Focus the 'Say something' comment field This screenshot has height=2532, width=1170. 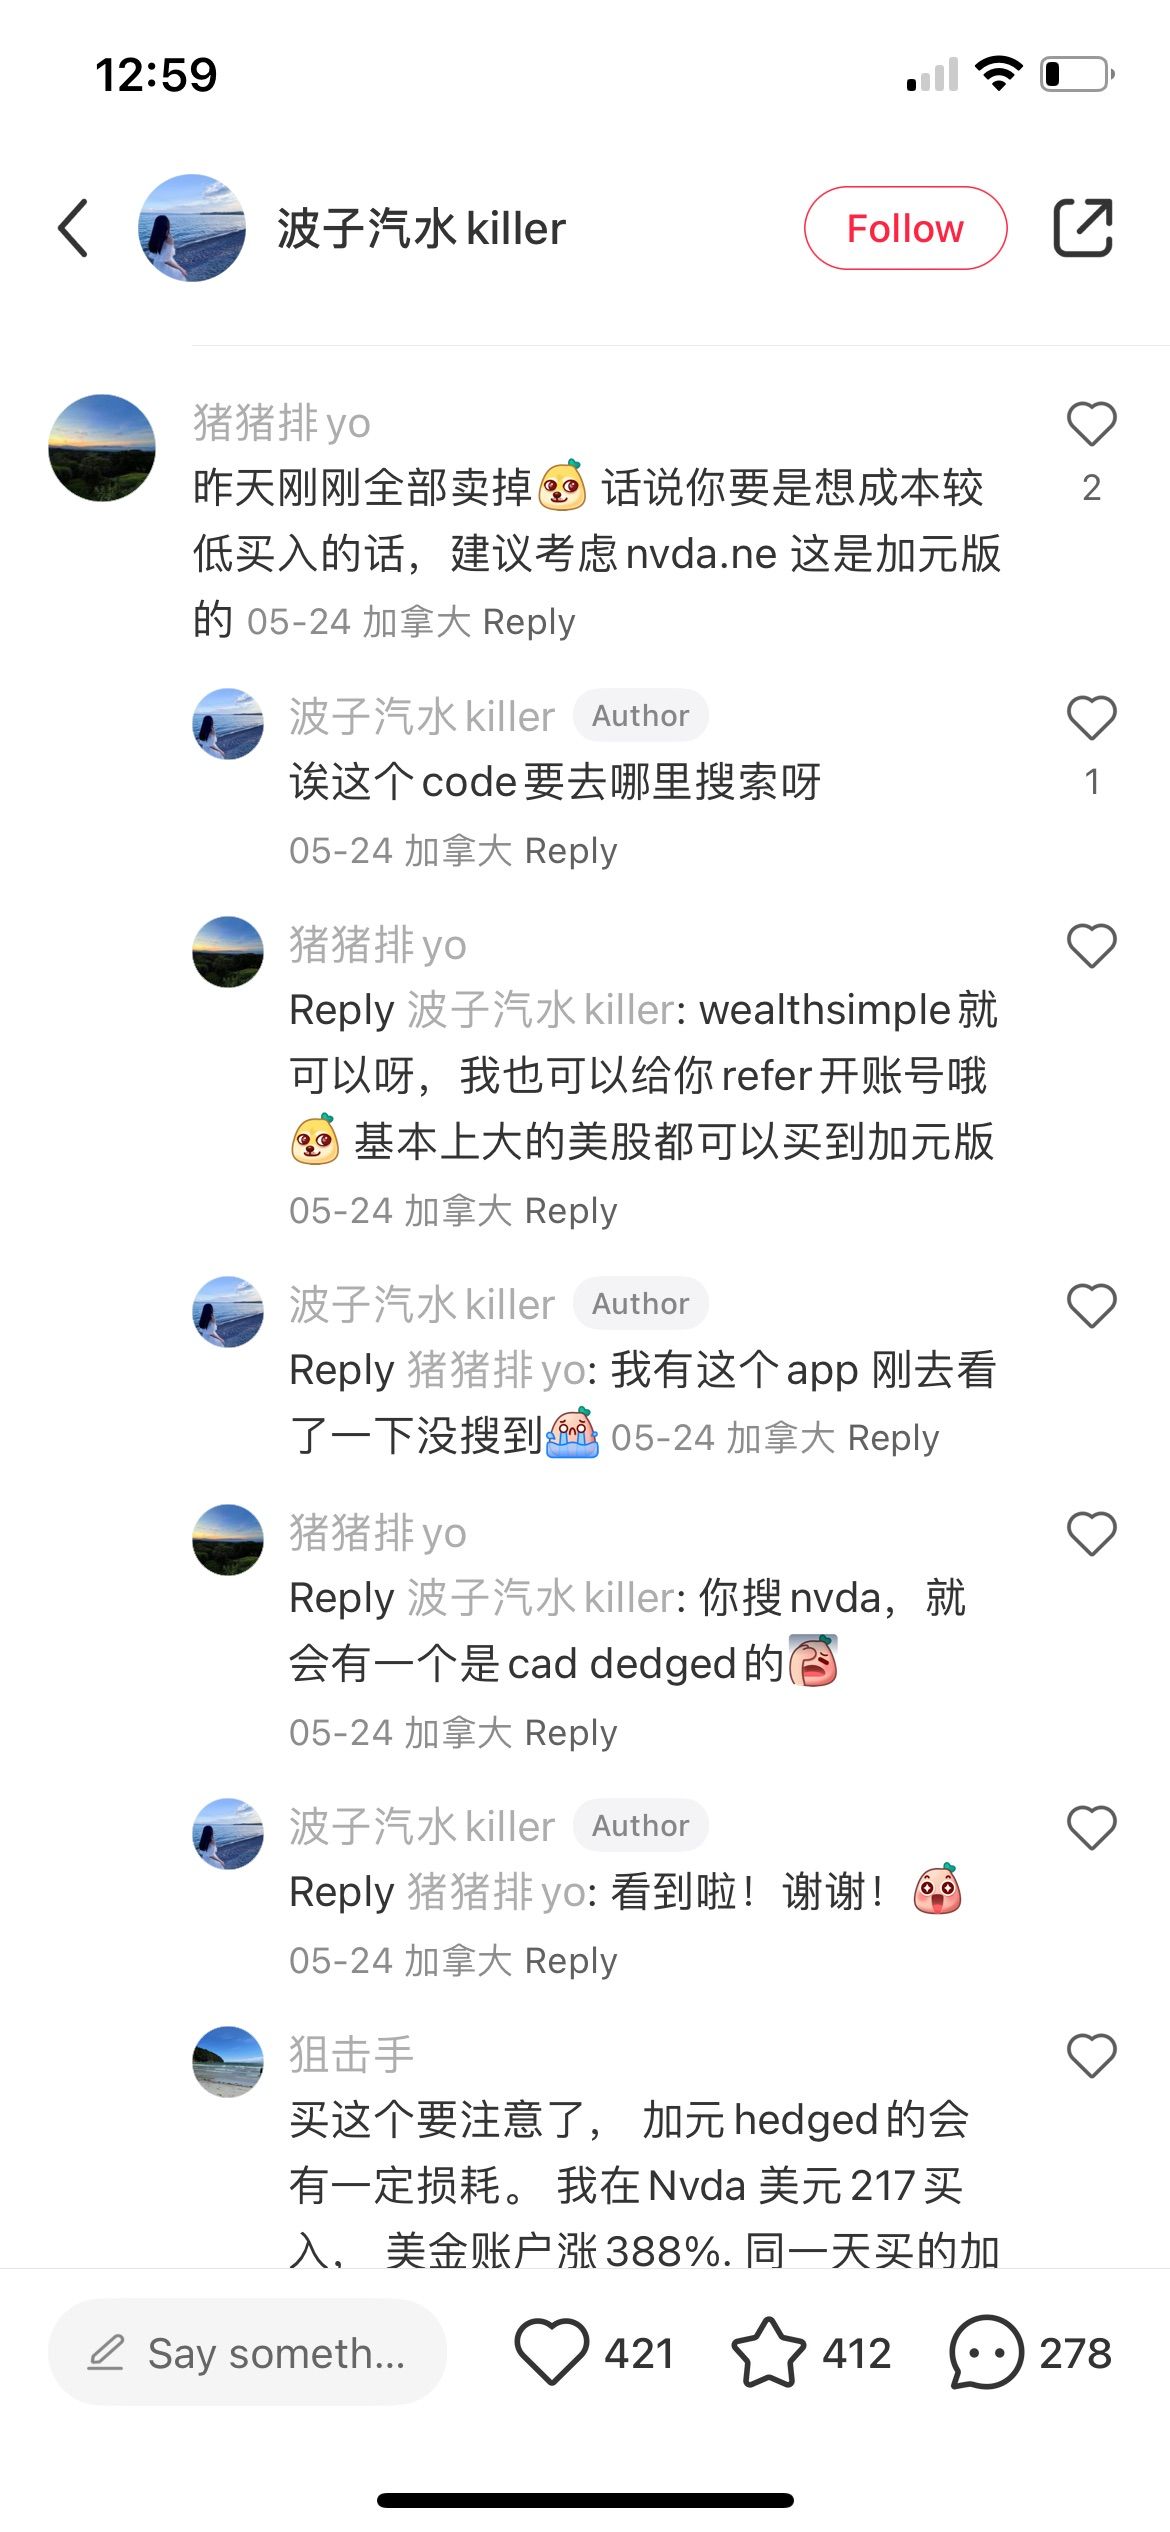coord(247,2352)
